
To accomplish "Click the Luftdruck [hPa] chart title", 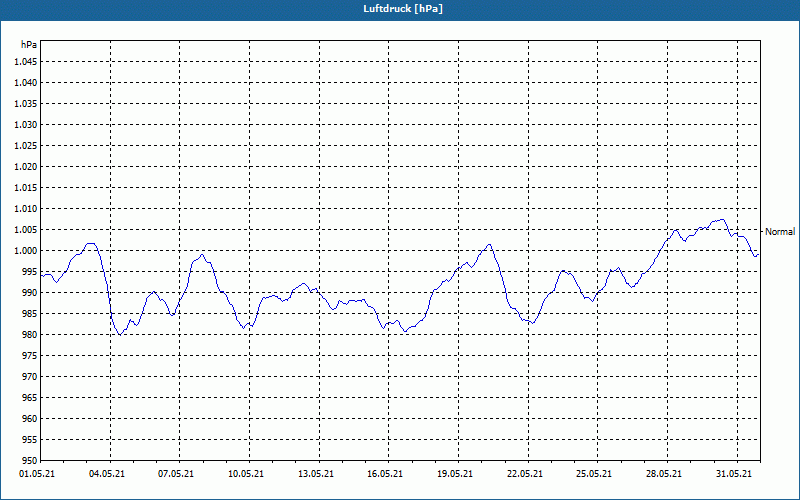I will pyautogui.click(x=403, y=9).
